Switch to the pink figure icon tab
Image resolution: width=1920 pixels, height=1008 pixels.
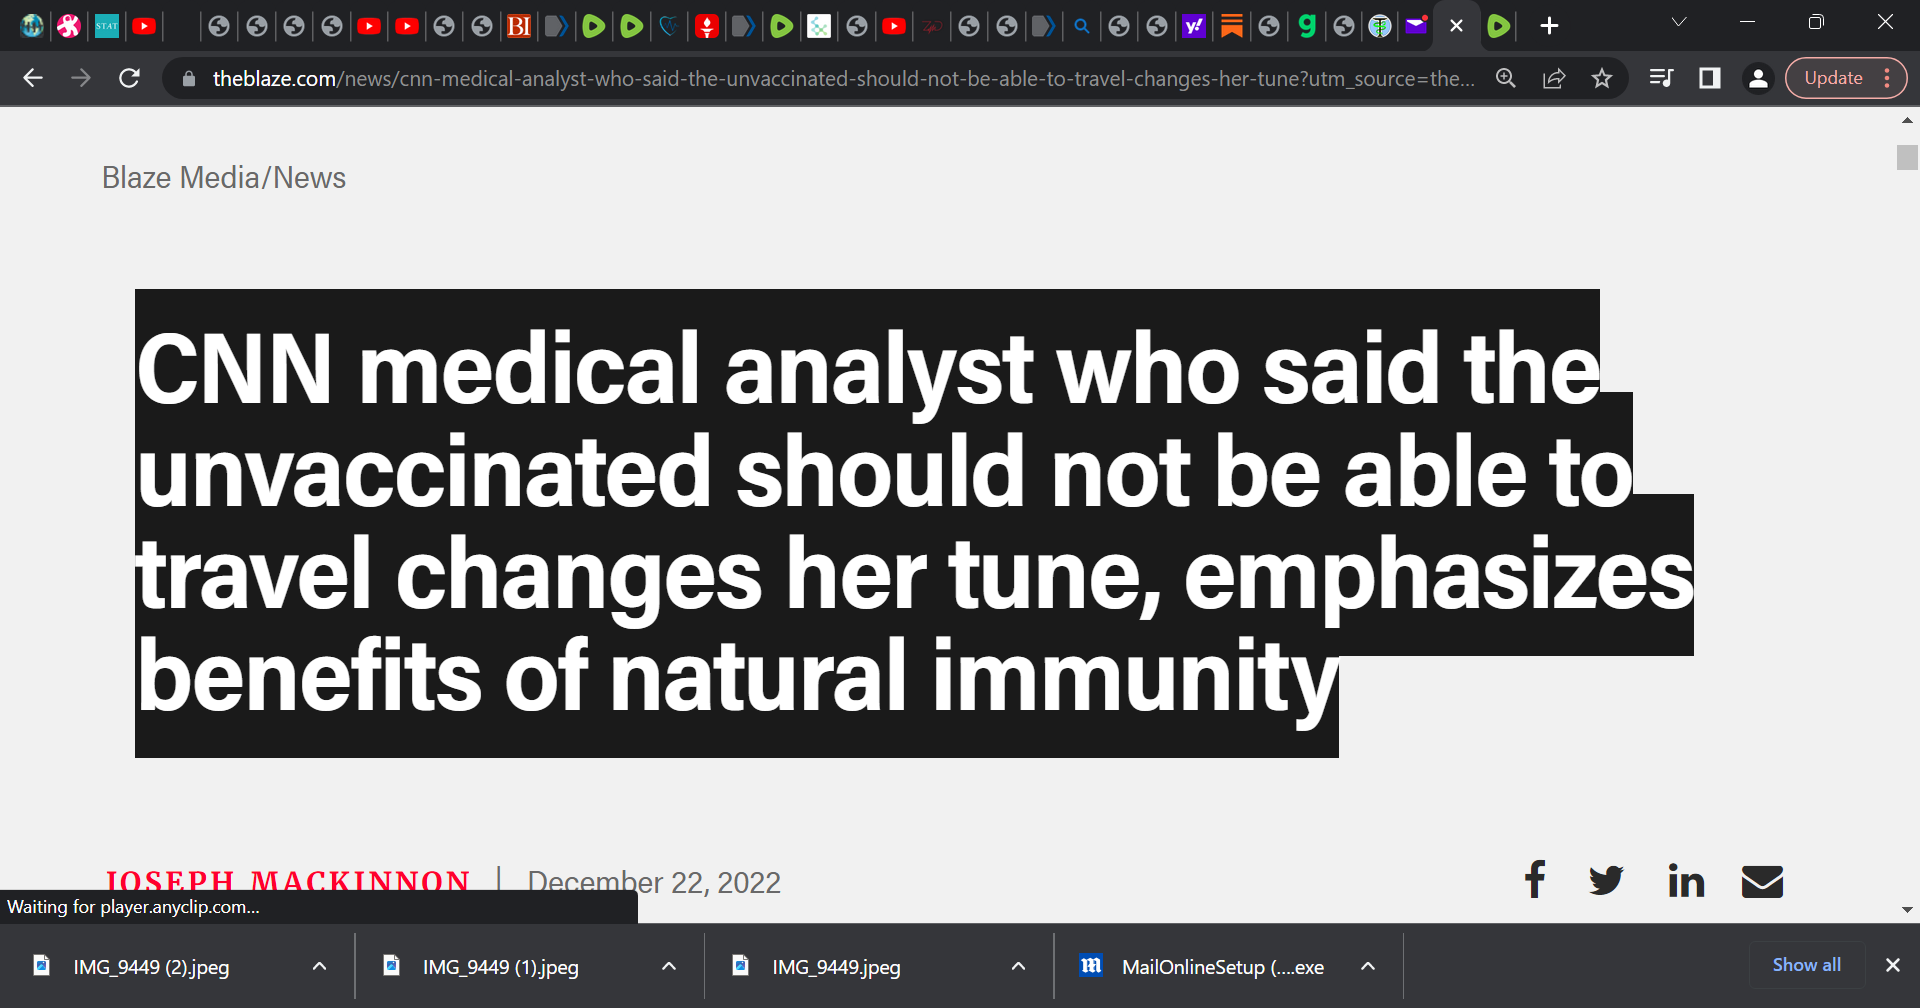69,26
